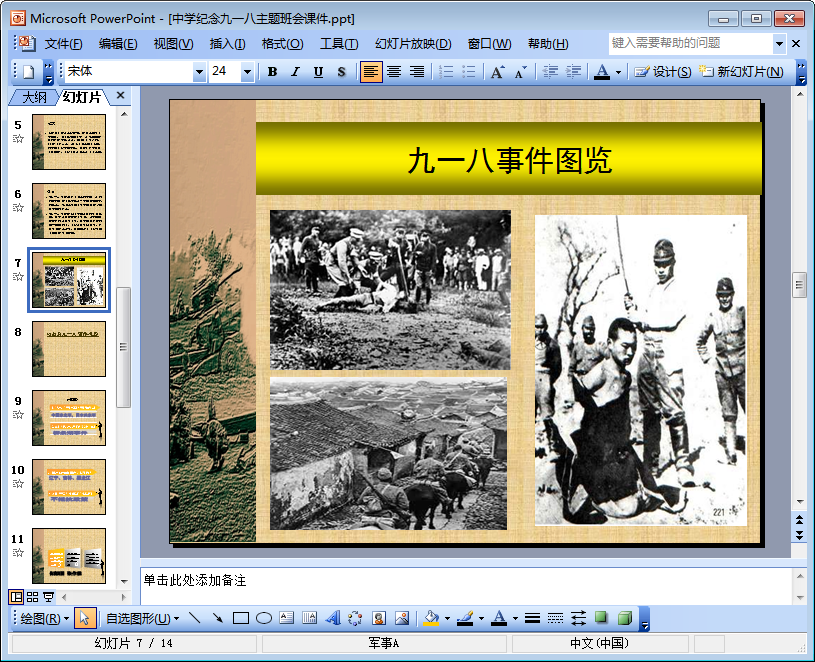Click the increase font size icon
The width and height of the screenshot is (815, 662).
tap(497, 72)
